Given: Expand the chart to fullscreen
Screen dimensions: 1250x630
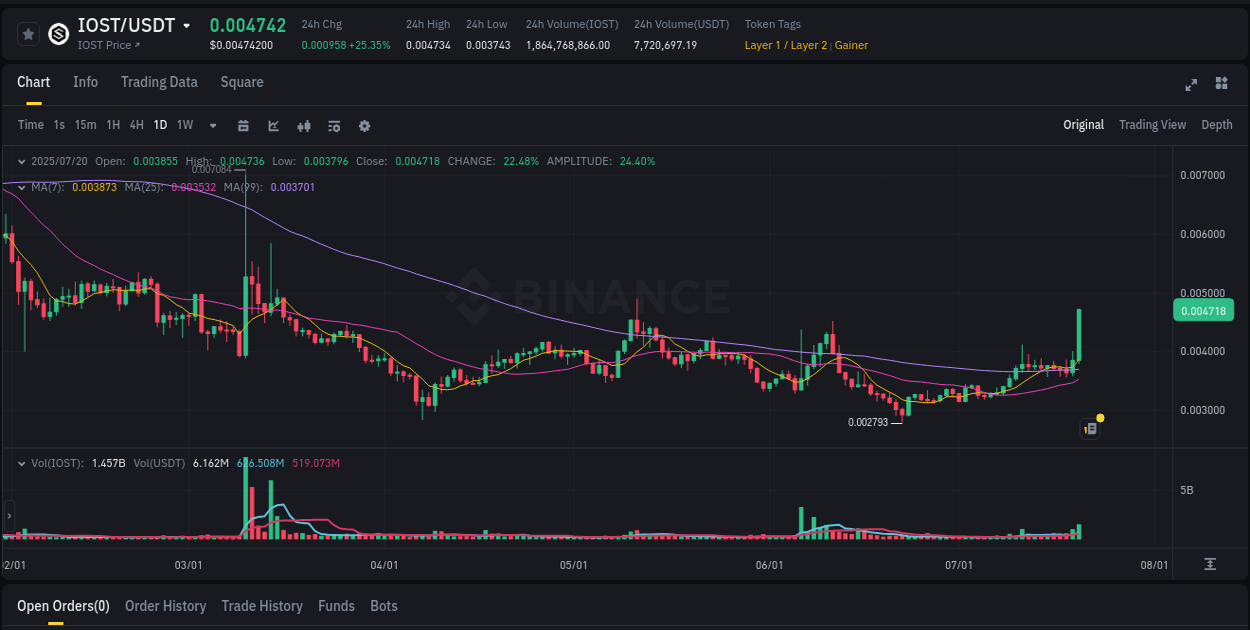Looking at the screenshot, I should pos(1190,85).
